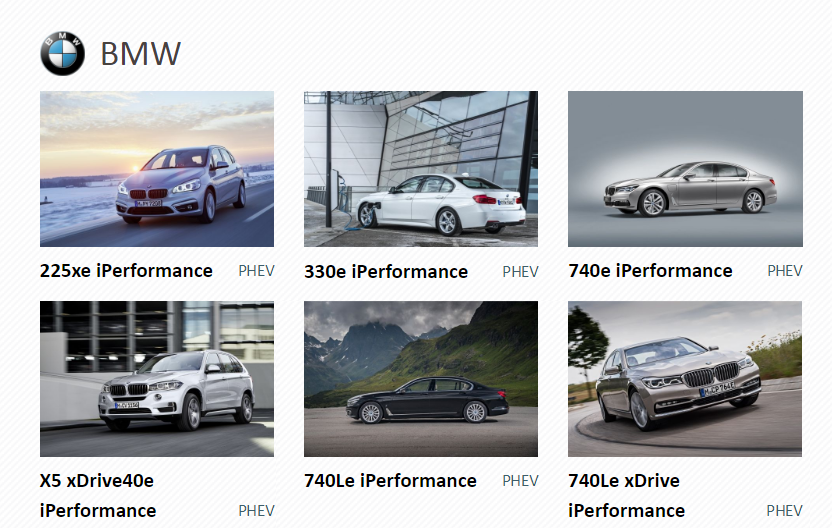Screen dimensions: 832x528
Task: Click the PHEV tag beside 740Le xDrive
Action: click(785, 511)
